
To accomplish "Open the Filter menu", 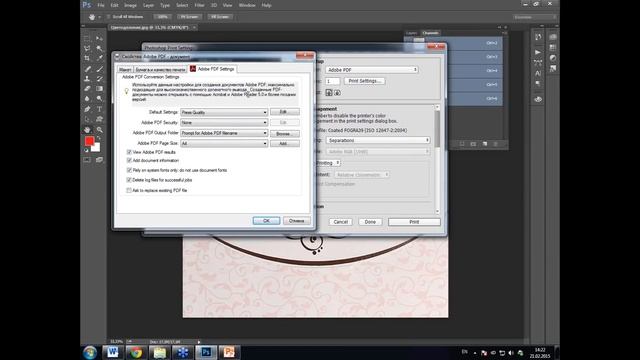I will pyautogui.click(x=199, y=5).
